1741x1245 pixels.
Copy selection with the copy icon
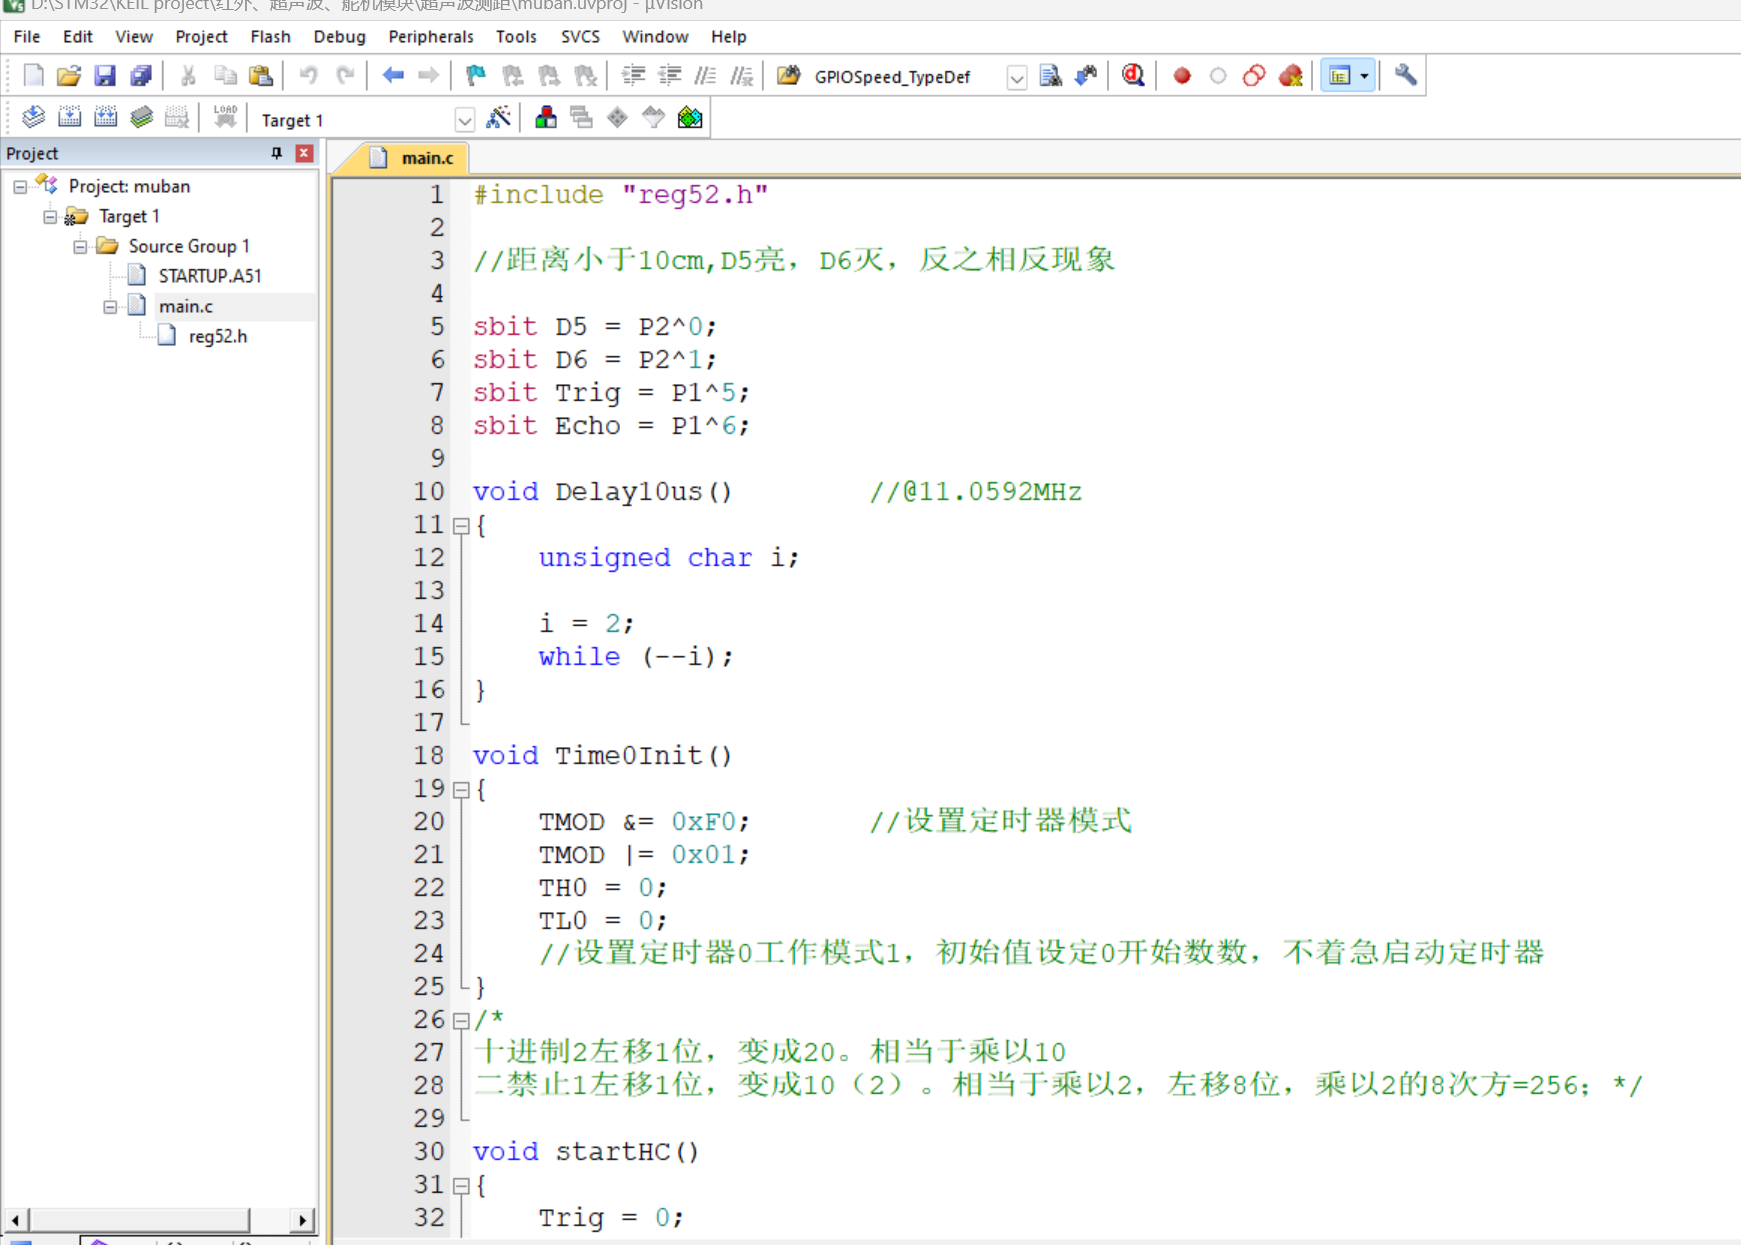pyautogui.click(x=225, y=76)
